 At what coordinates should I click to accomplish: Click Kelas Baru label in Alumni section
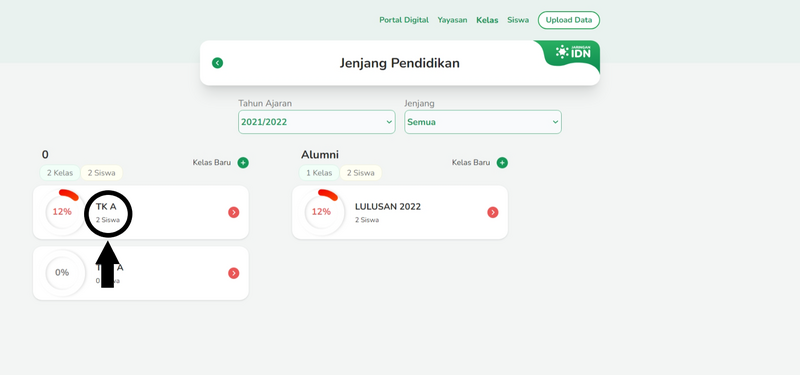tap(471, 163)
